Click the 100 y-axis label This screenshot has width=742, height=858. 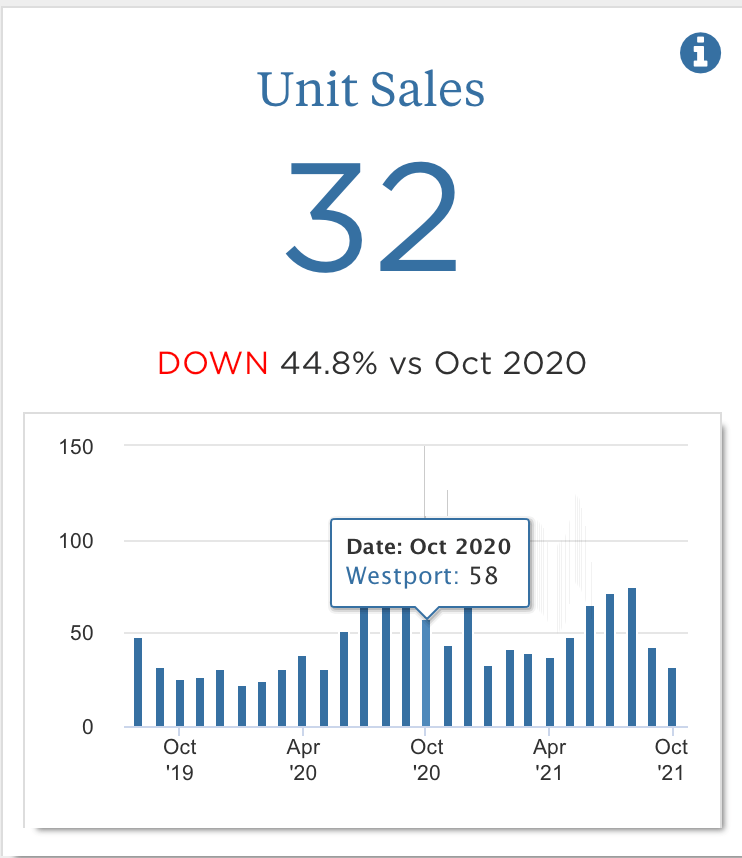[x=77, y=541]
